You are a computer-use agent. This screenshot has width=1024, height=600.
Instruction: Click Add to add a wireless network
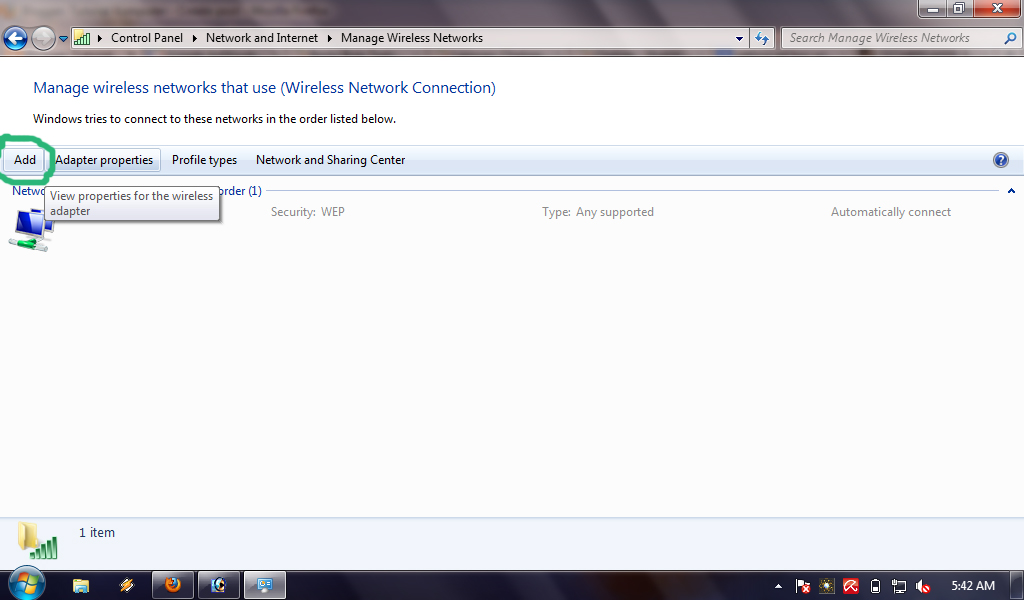(25, 160)
